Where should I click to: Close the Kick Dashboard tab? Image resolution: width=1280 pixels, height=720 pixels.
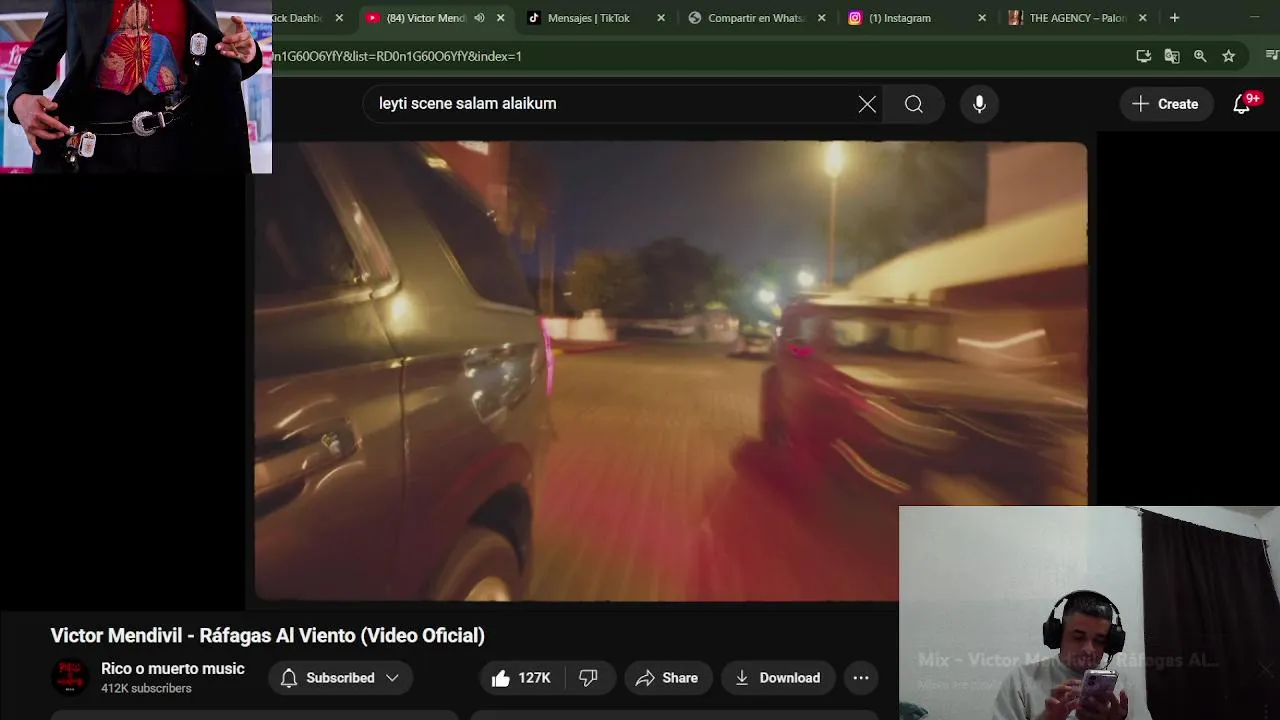pyautogui.click(x=339, y=18)
